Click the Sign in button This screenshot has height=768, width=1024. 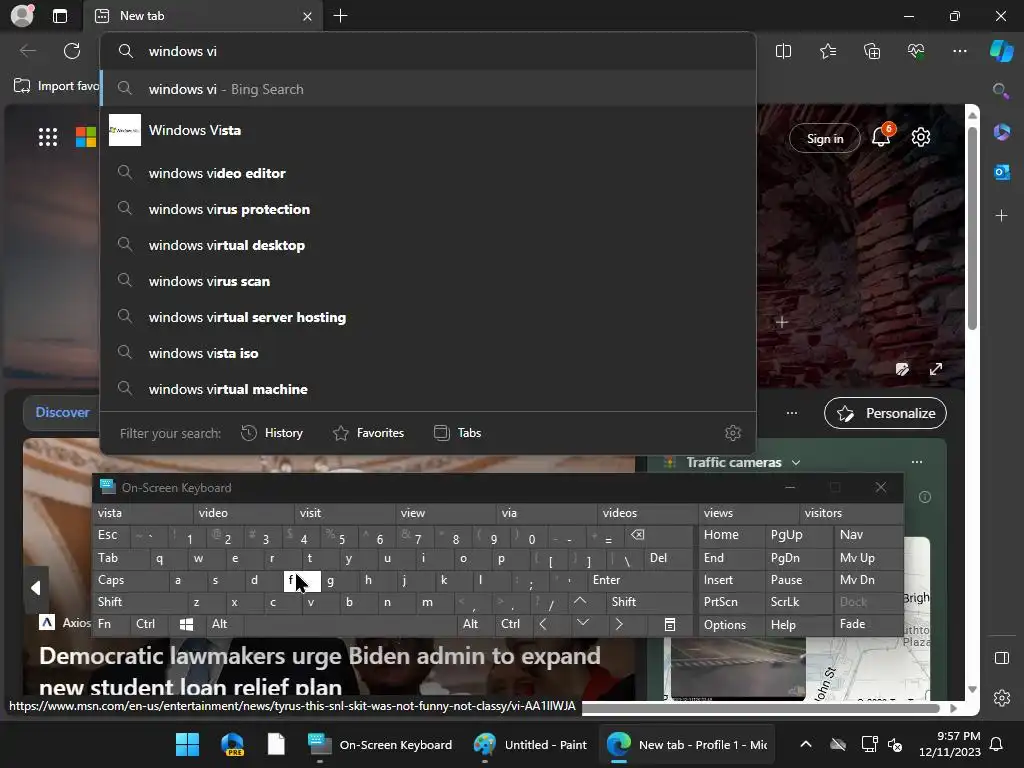pos(825,138)
